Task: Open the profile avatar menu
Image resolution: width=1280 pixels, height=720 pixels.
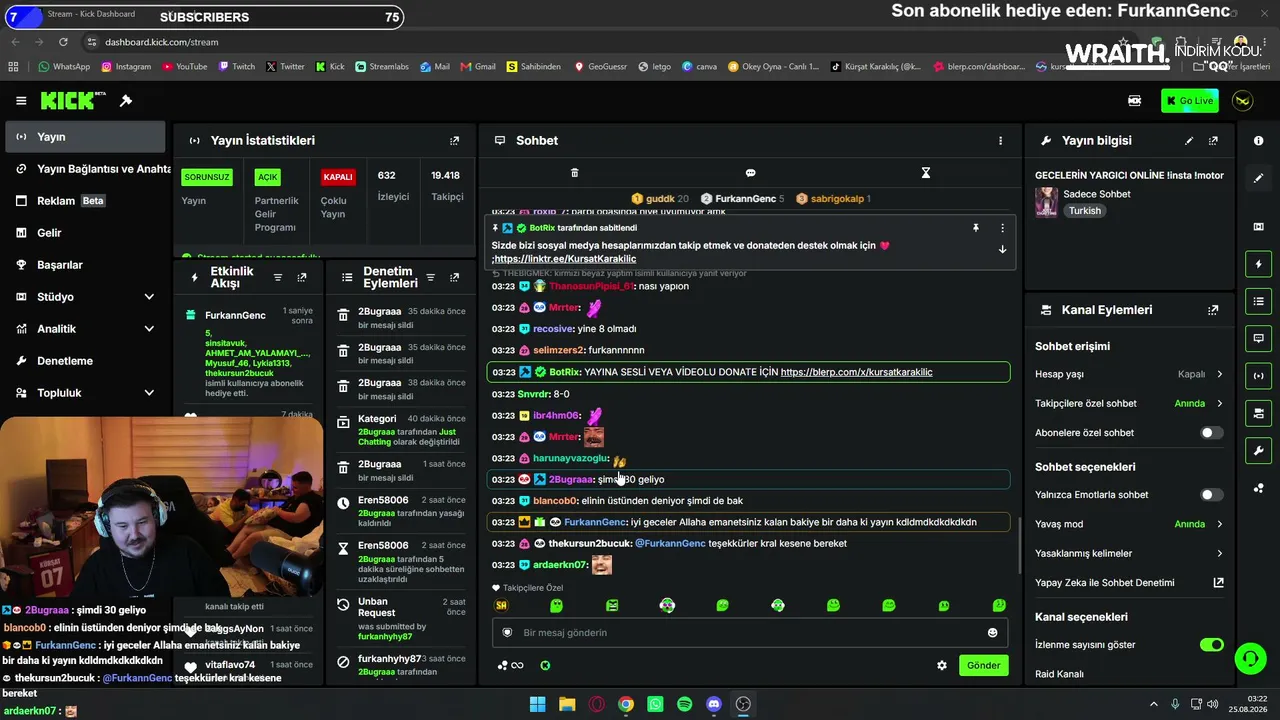Action: (x=1243, y=101)
